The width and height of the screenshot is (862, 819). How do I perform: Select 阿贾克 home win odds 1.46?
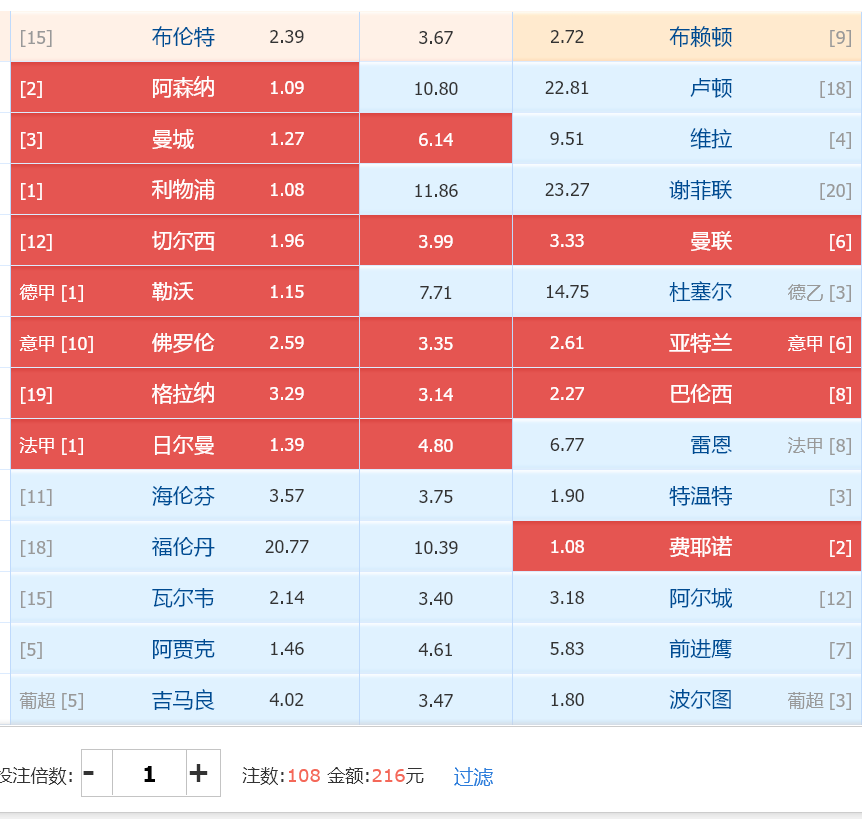pyautogui.click(x=185, y=649)
